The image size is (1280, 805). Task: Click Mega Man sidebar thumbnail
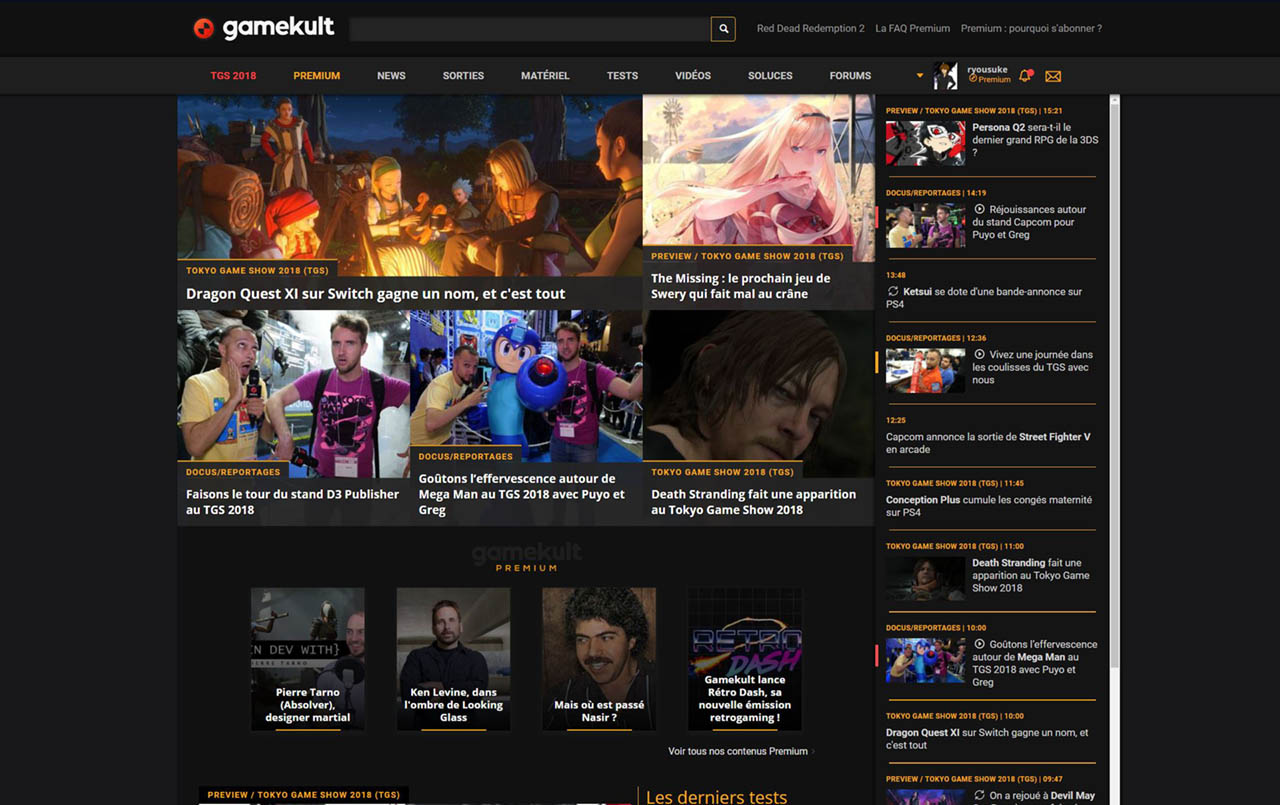click(x=925, y=661)
